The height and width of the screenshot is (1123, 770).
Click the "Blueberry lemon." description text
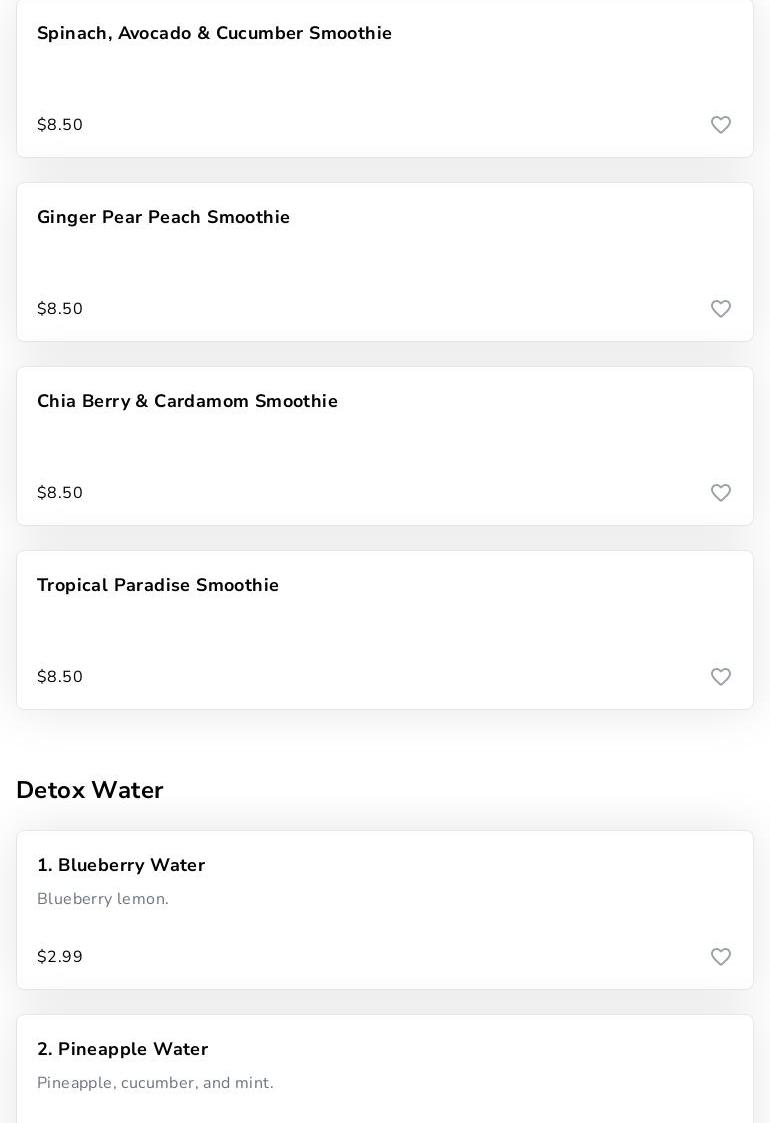103,899
